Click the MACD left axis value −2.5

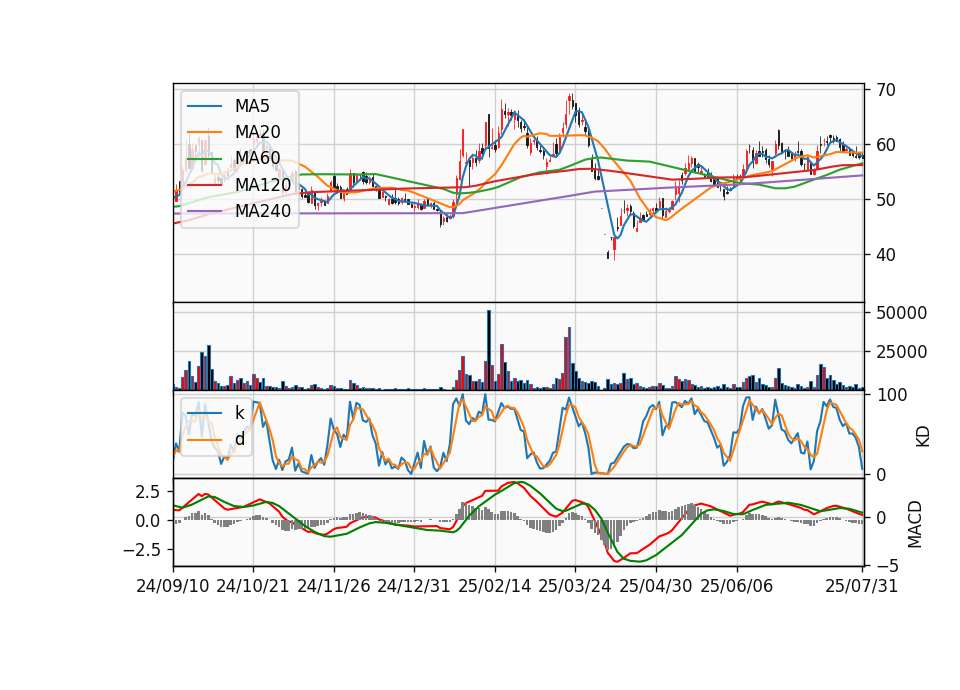(x=141, y=550)
